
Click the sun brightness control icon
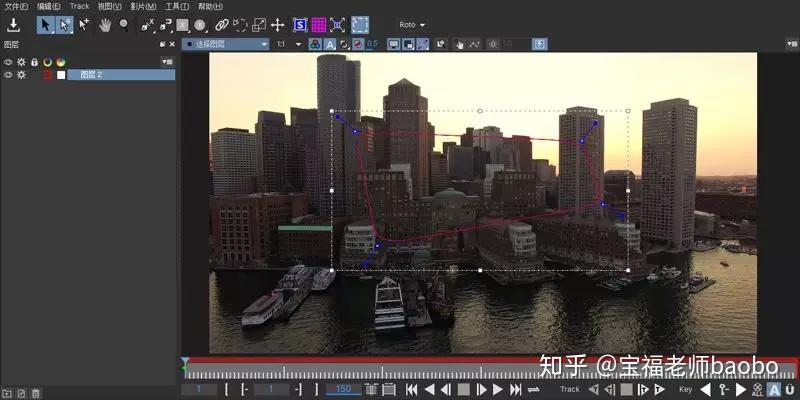[x=492, y=44]
